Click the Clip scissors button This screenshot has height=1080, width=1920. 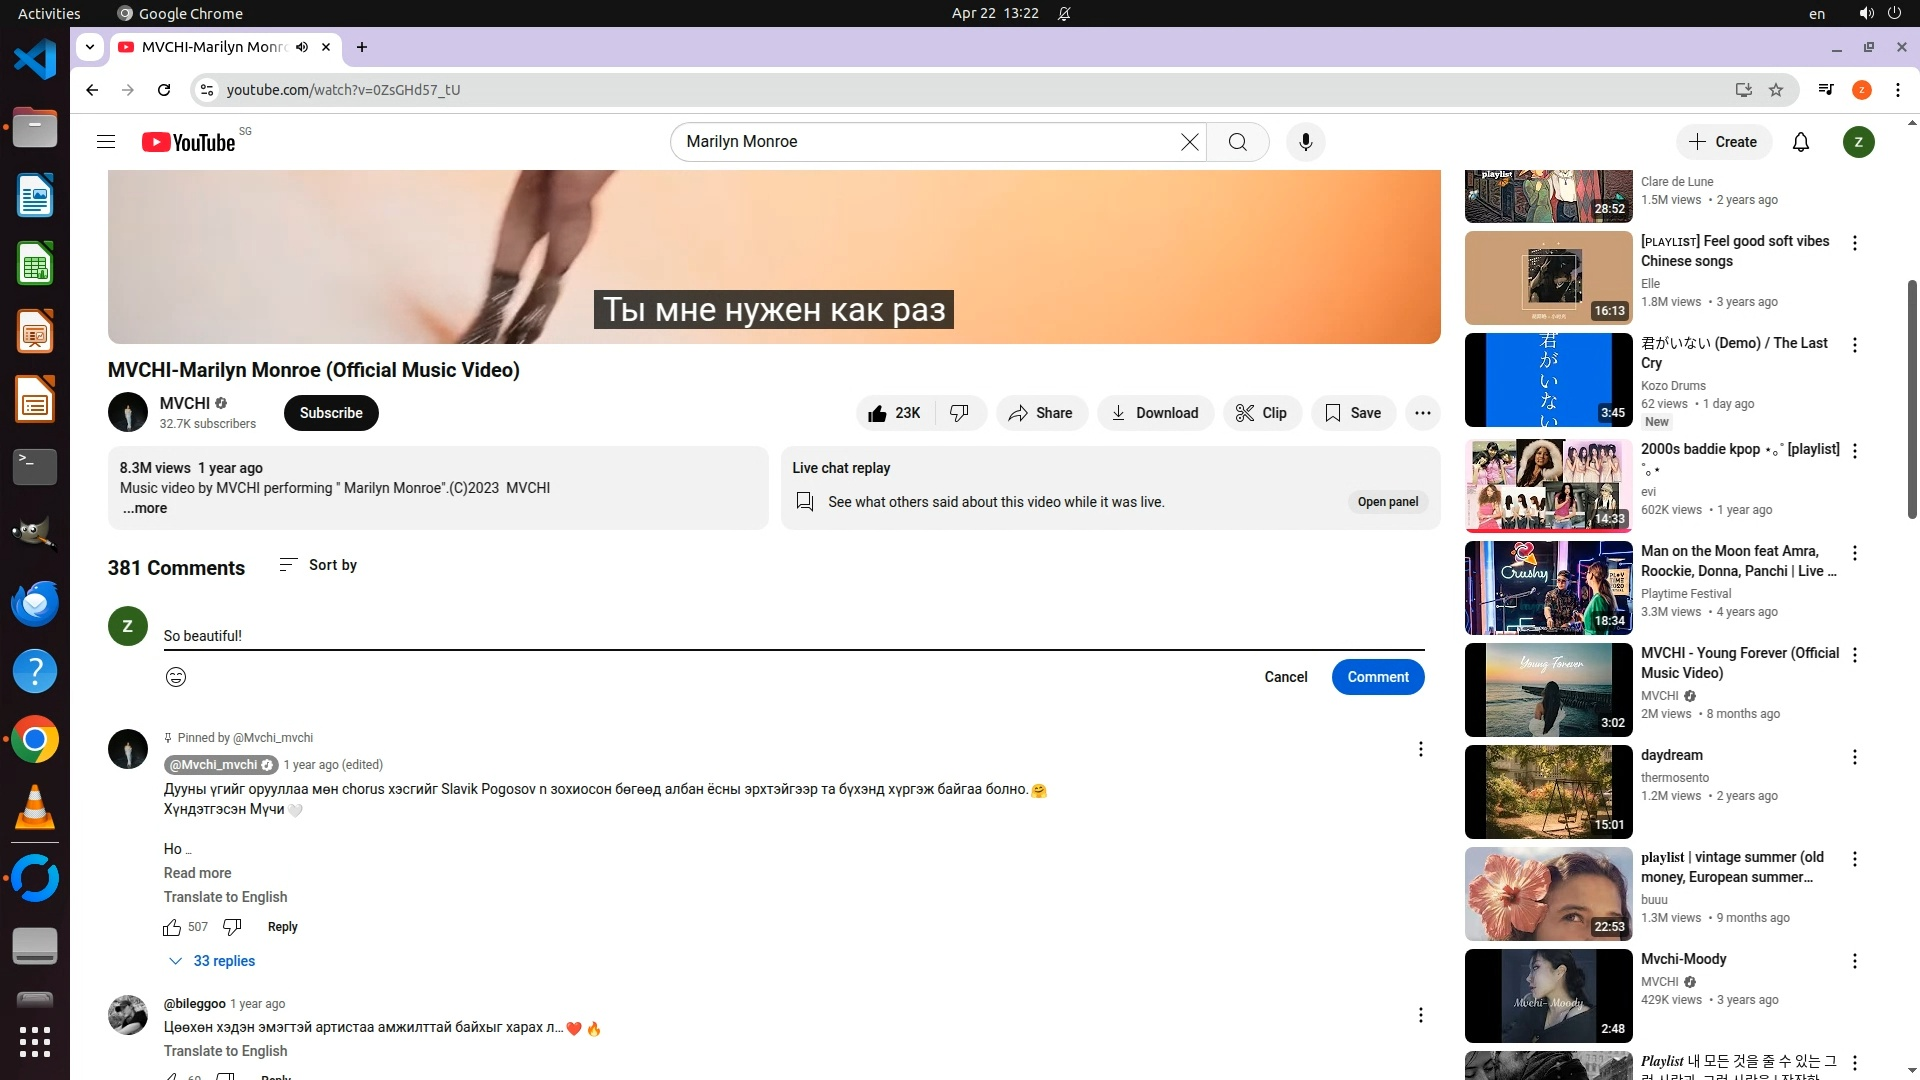click(1261, 413)
